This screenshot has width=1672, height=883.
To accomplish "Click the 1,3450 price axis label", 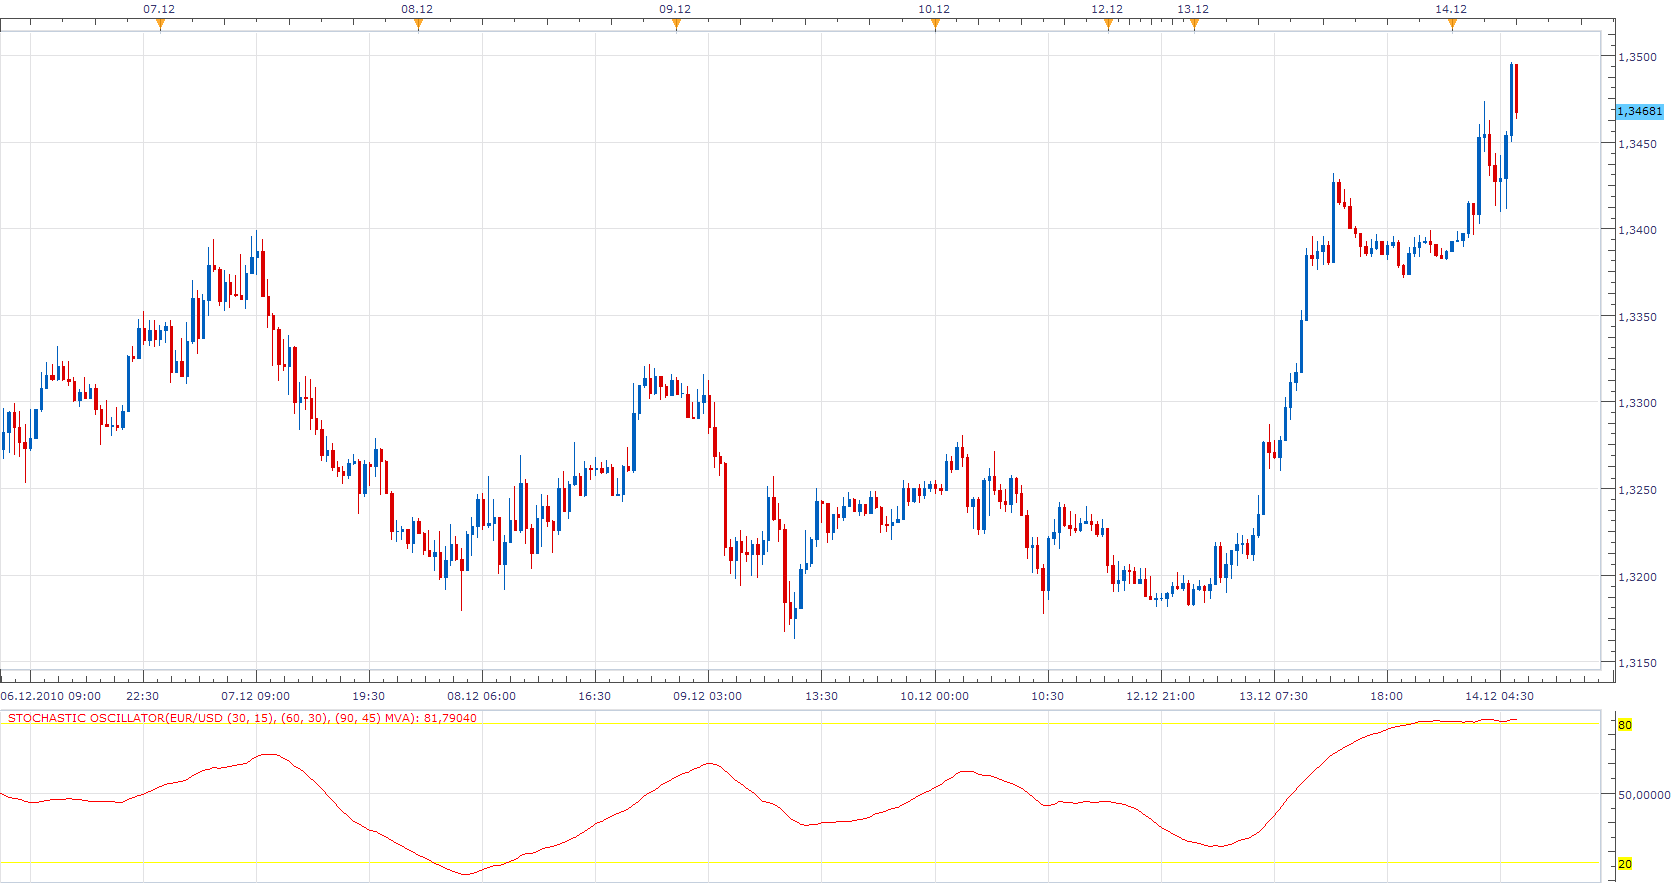I will pyautogui.click(x=1637, y=144).
